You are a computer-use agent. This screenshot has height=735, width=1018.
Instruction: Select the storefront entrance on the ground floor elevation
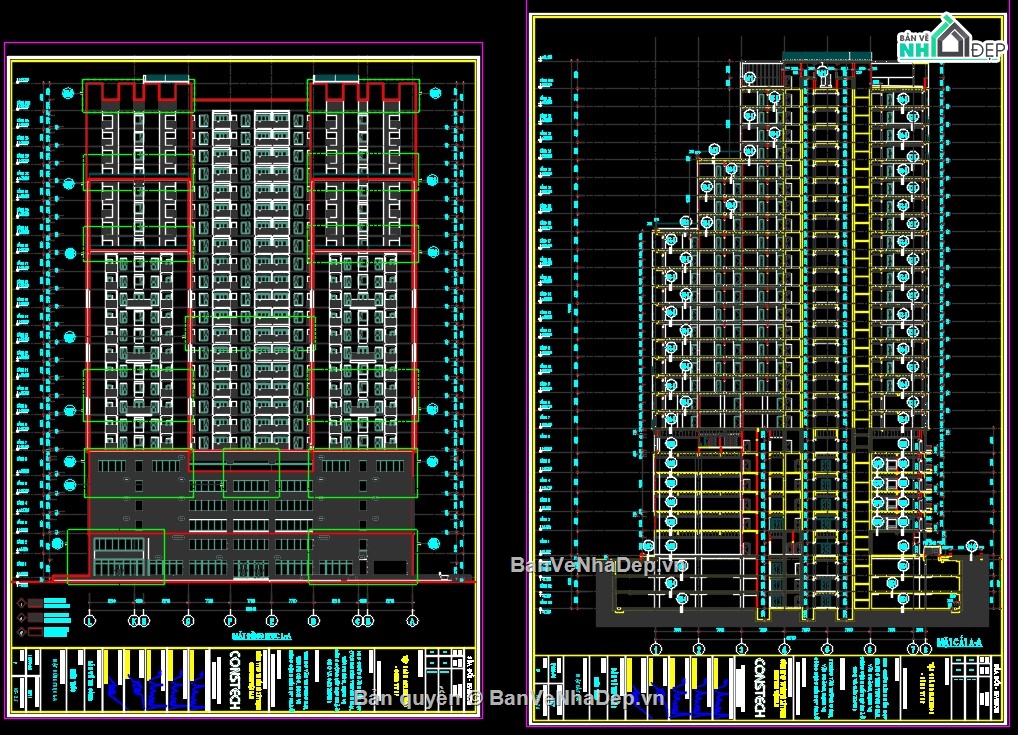(x=118, y=555)
